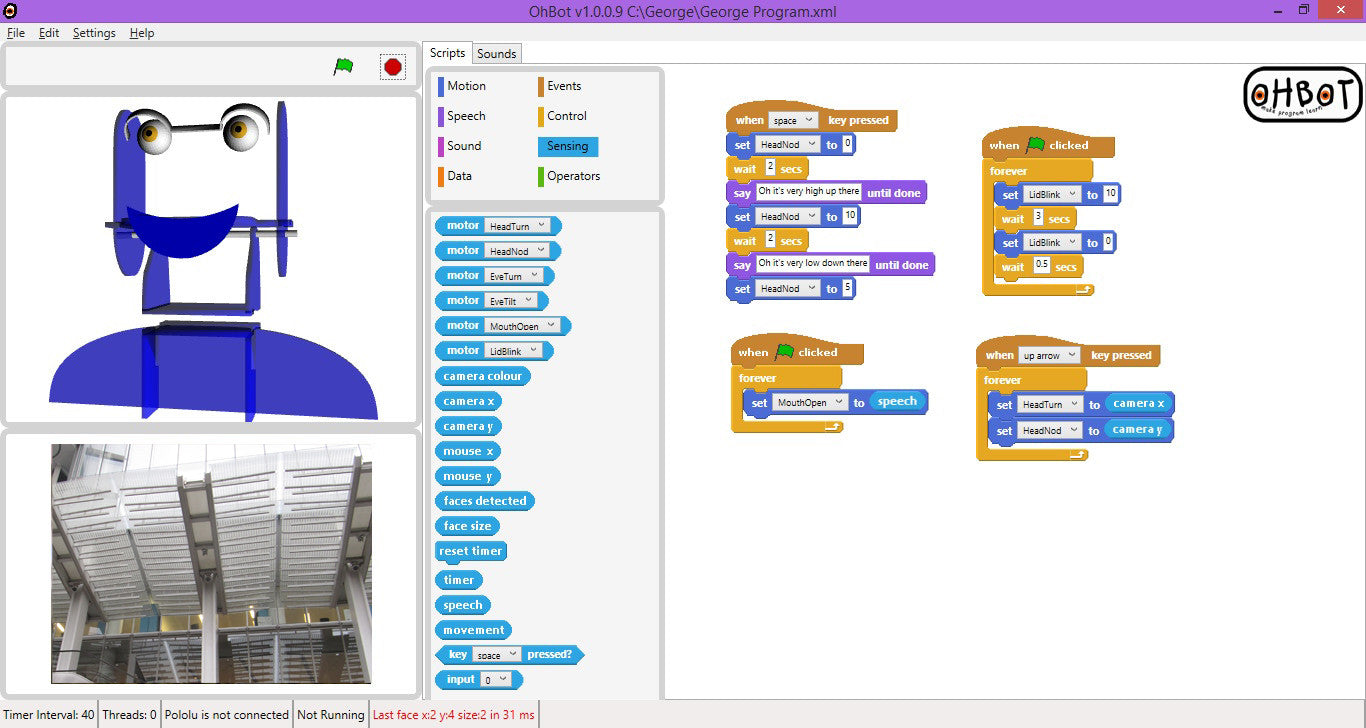Click the movement sensing block
The height and width of the screenshot is (728, 1366).
(x=474, y=630)
